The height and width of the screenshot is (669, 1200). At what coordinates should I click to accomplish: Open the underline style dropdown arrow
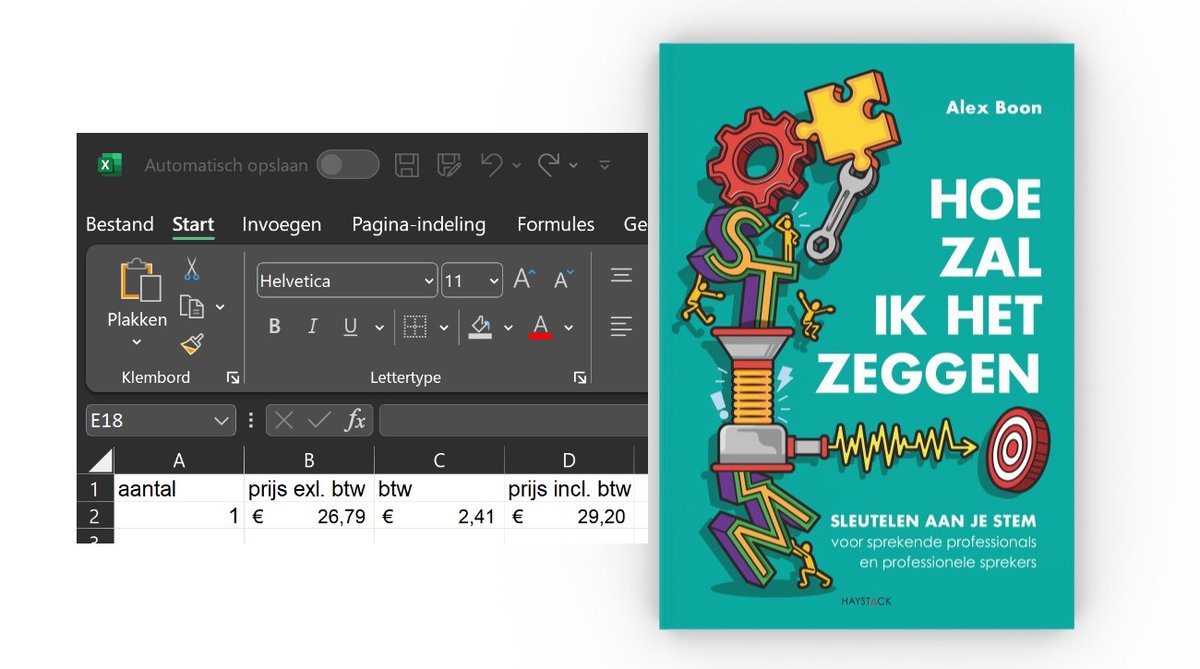click(x=379, y=327)
